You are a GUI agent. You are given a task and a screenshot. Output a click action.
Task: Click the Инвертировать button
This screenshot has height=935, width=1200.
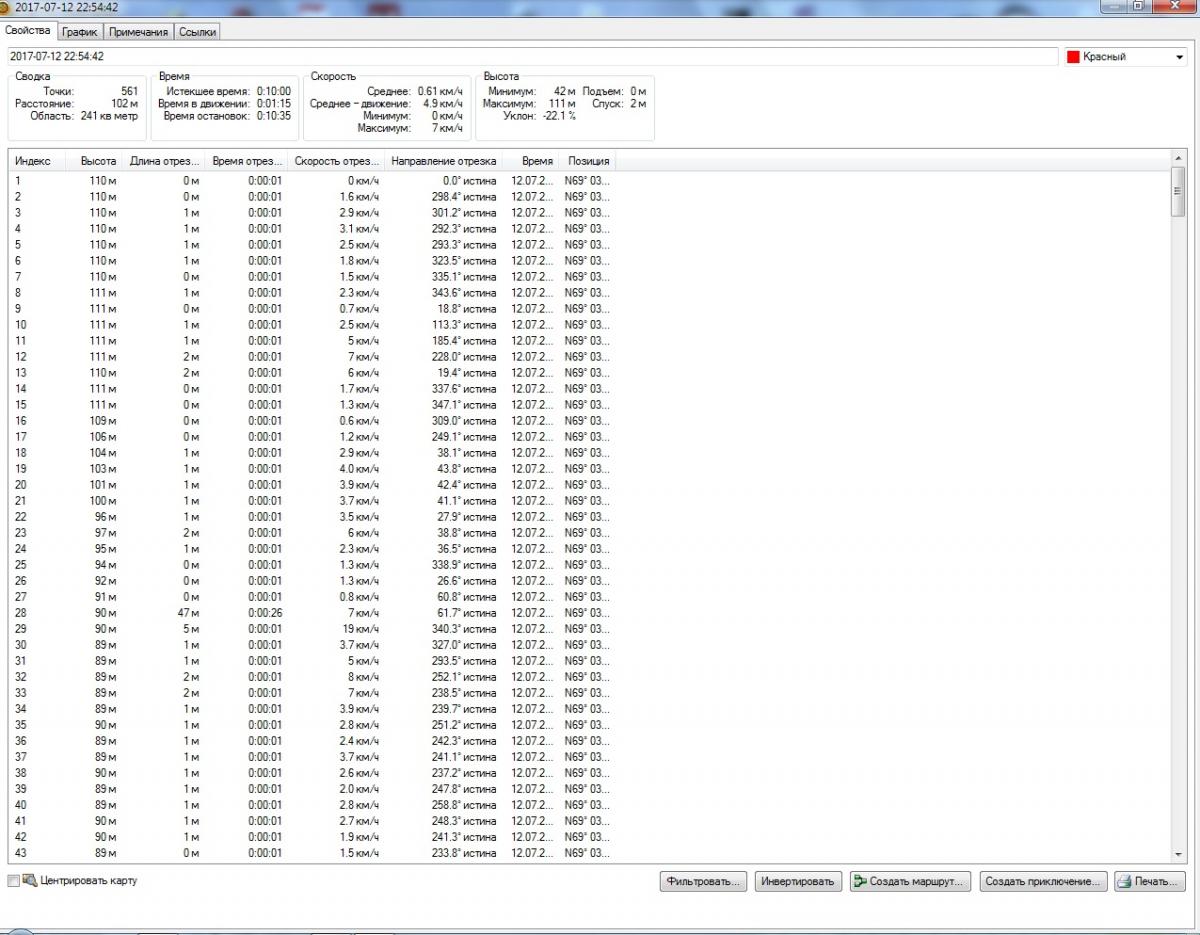(x=797, y=882)
